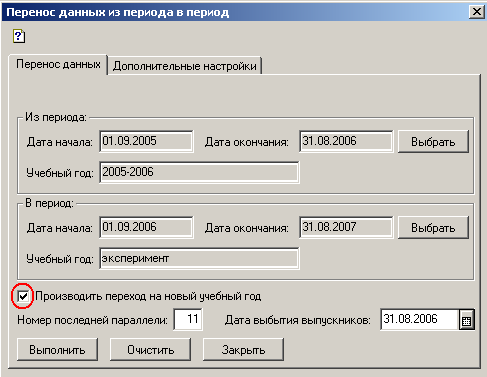This screenshot has width=487, height=377.
Task: Open the help question-mark icon
Action: click(19, 36)
